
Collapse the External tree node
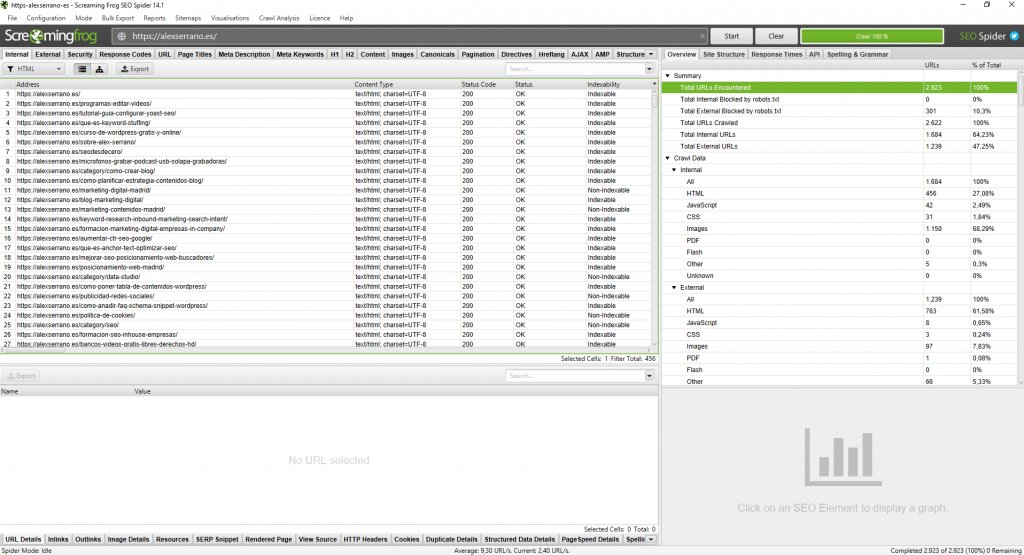pos(674,287)
